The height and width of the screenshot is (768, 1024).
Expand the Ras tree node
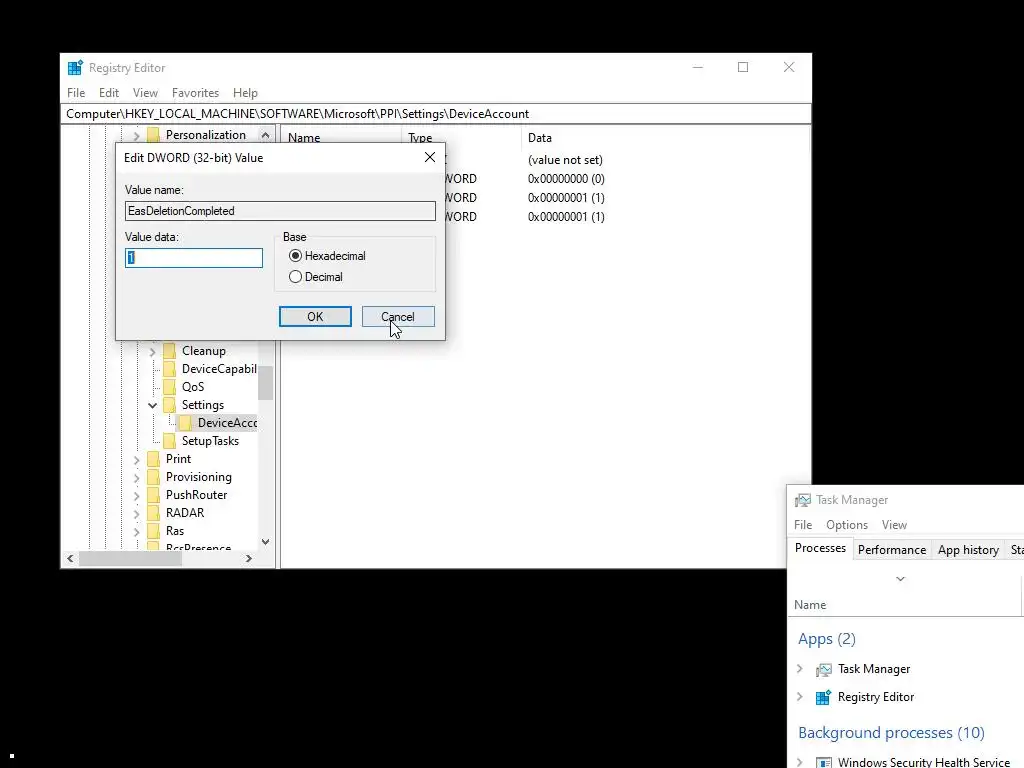[136, 532]
